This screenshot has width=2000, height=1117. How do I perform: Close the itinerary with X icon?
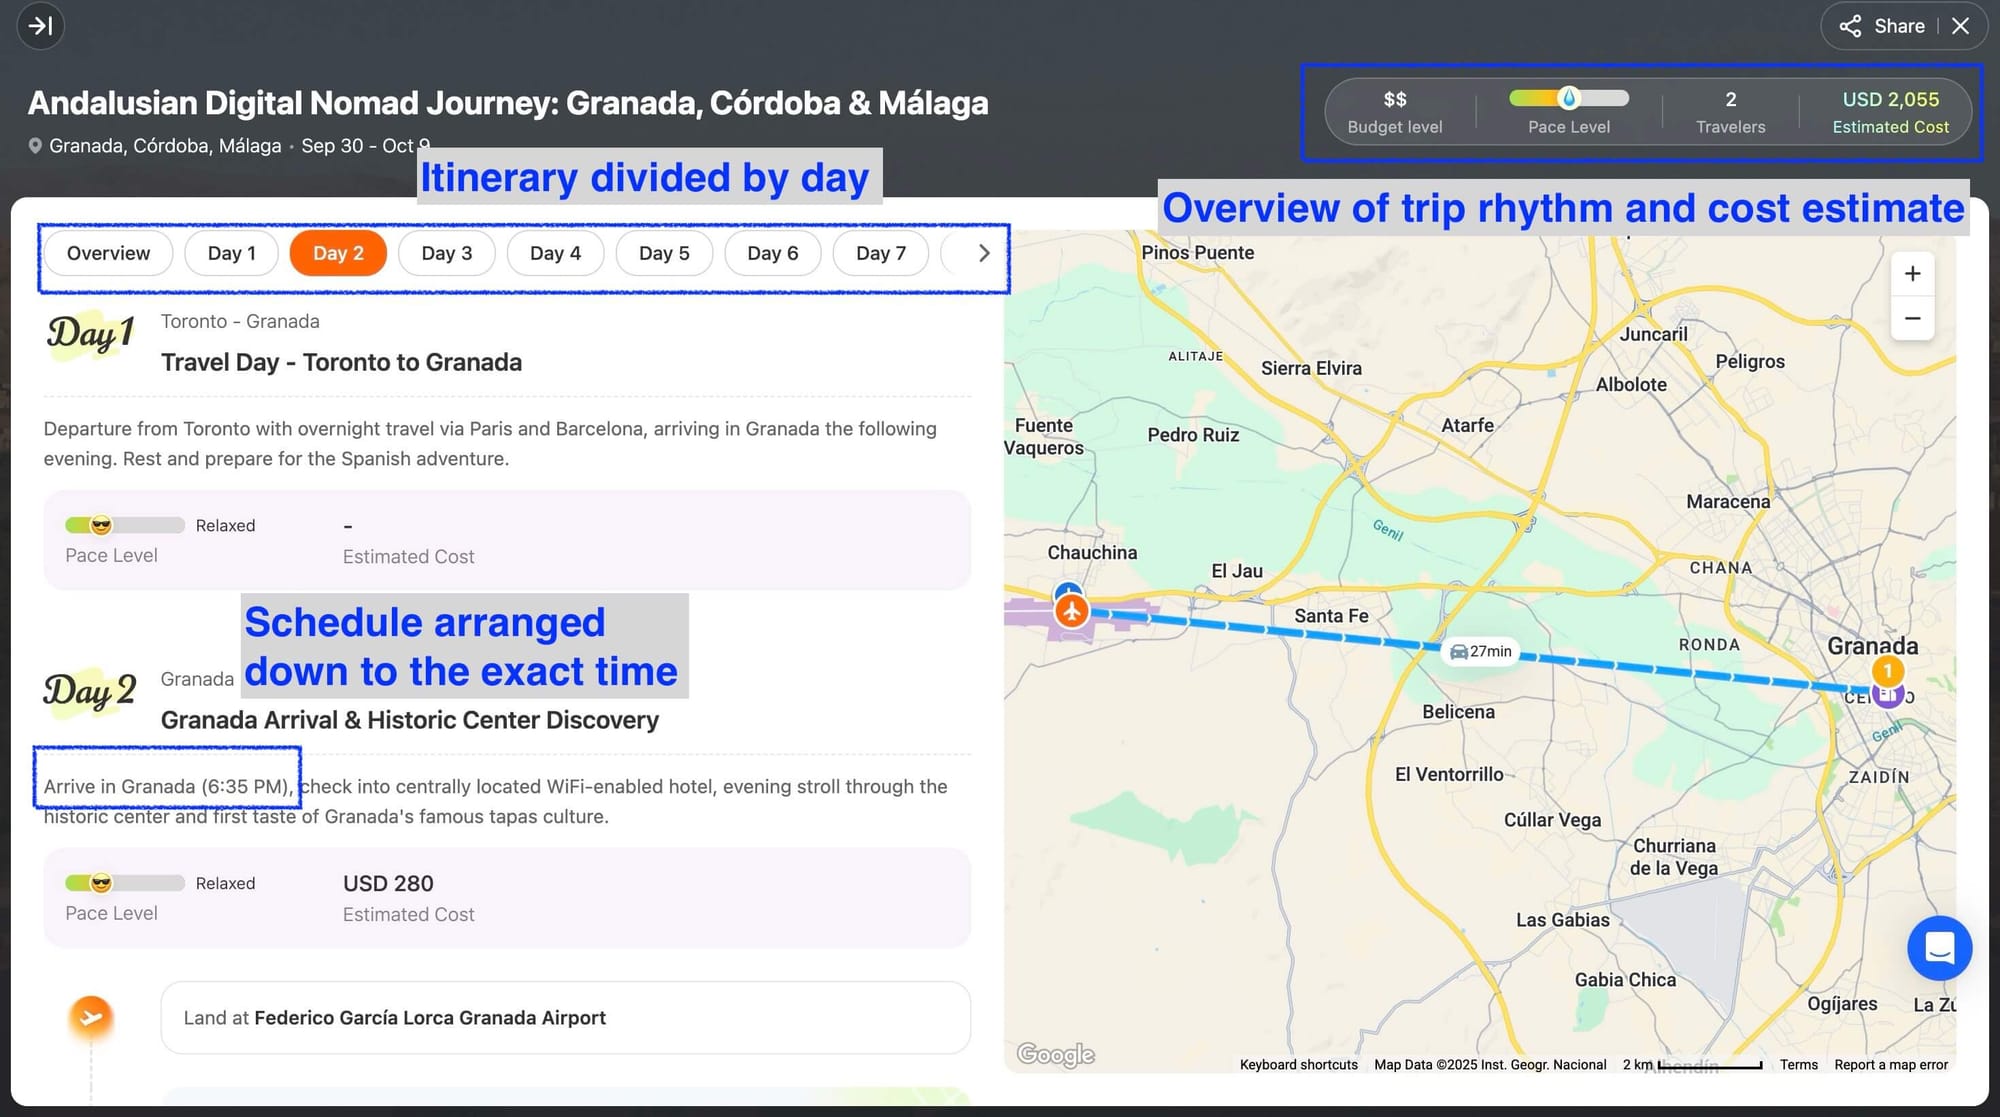point(1960,26)
